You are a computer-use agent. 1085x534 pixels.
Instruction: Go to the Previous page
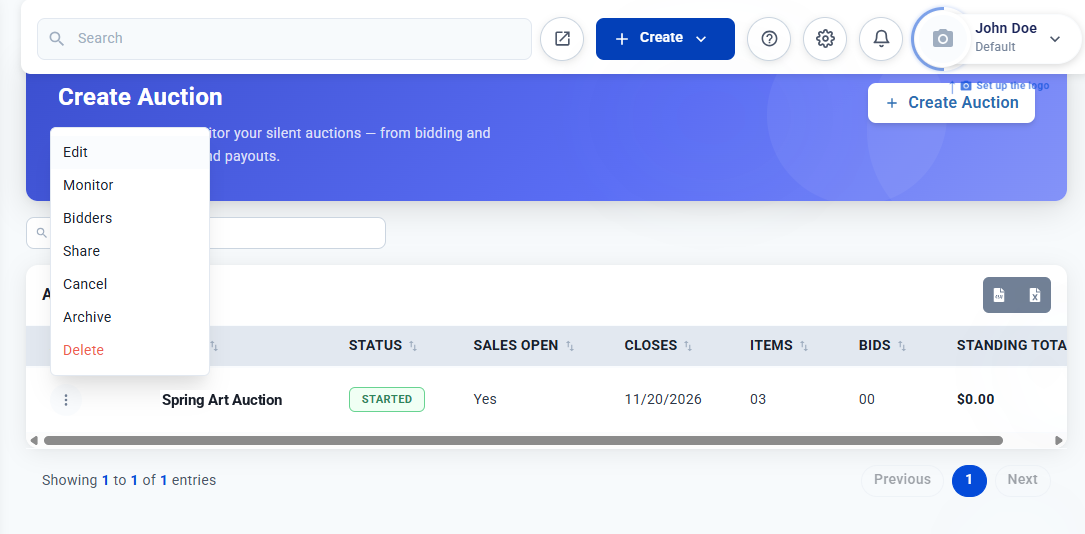(902, 480)
